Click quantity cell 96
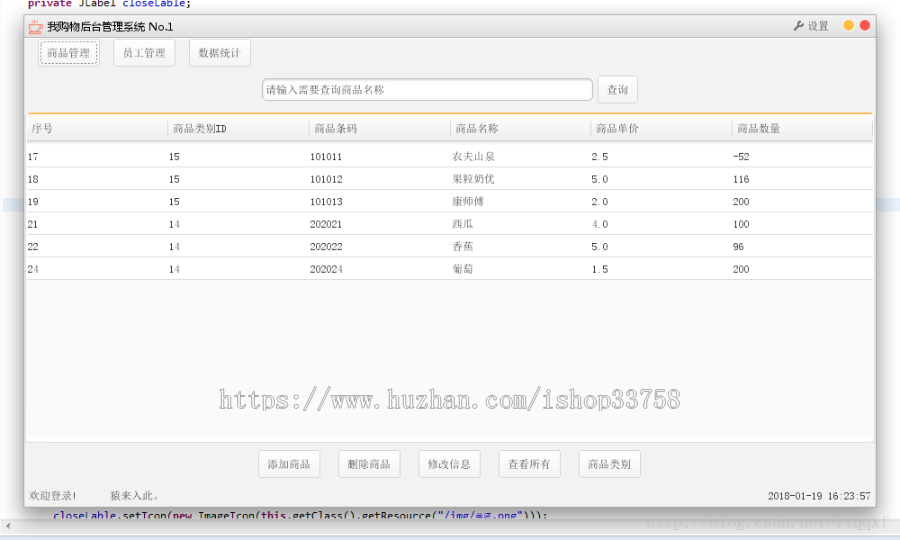 [x=738, y=246]
